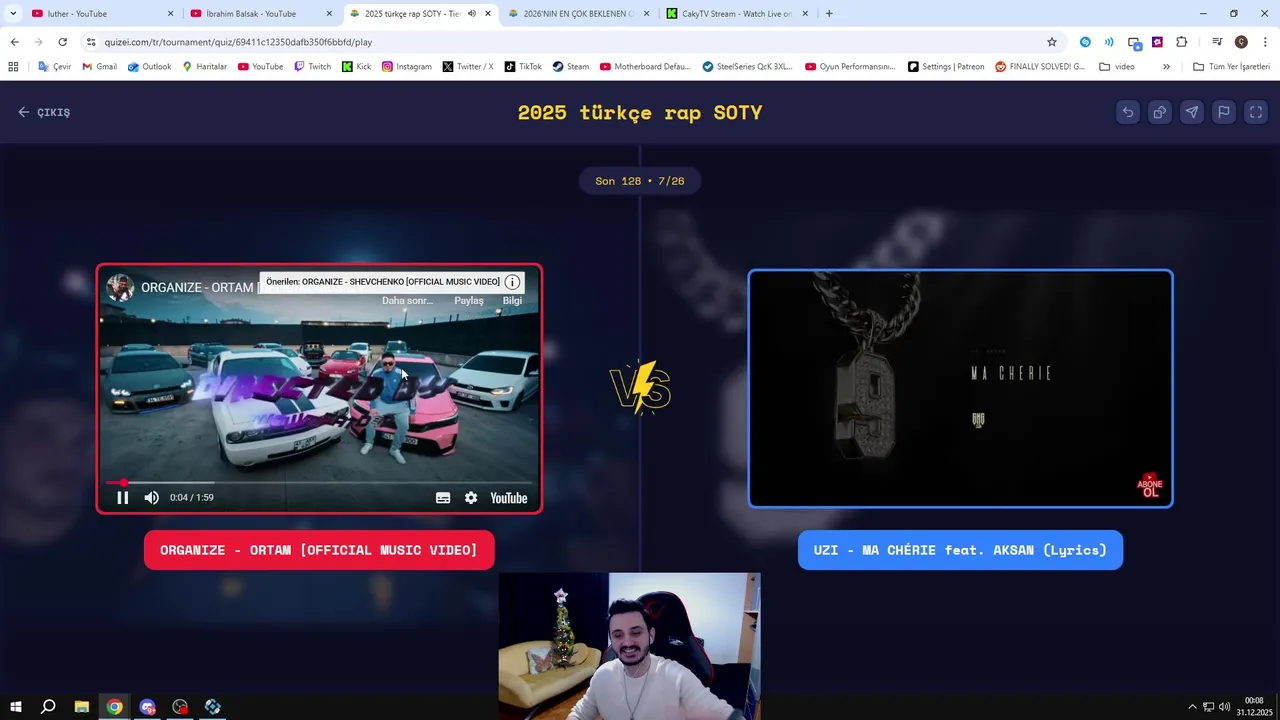The width and height of the screenshot is (1280, 720).
Task: Open Chrome from the taskbar
Action: (115, 707)
